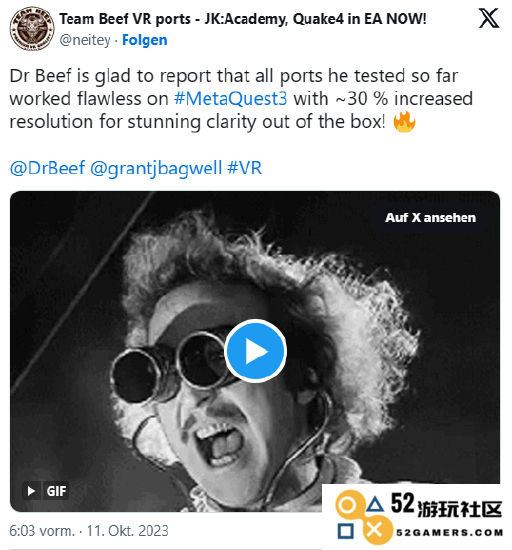Click the 52 gamers controller-symbol logo

pyautogui.click(x=363, y=517)
